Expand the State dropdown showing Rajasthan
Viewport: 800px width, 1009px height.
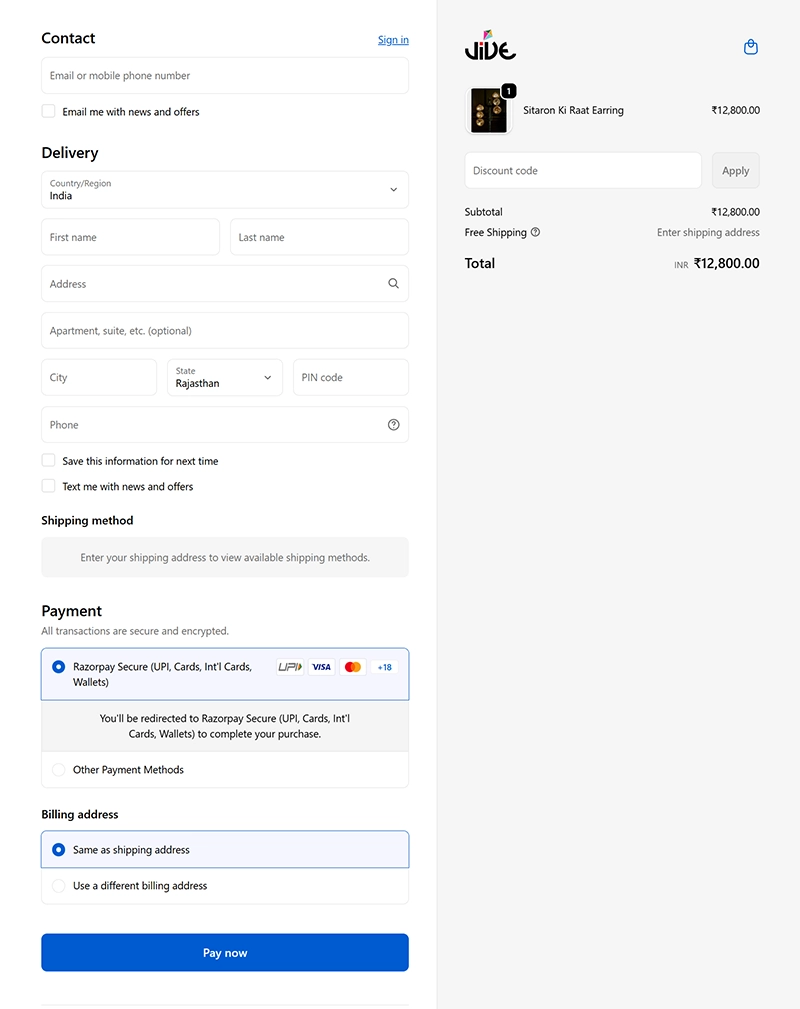click(x=225, y=378)
